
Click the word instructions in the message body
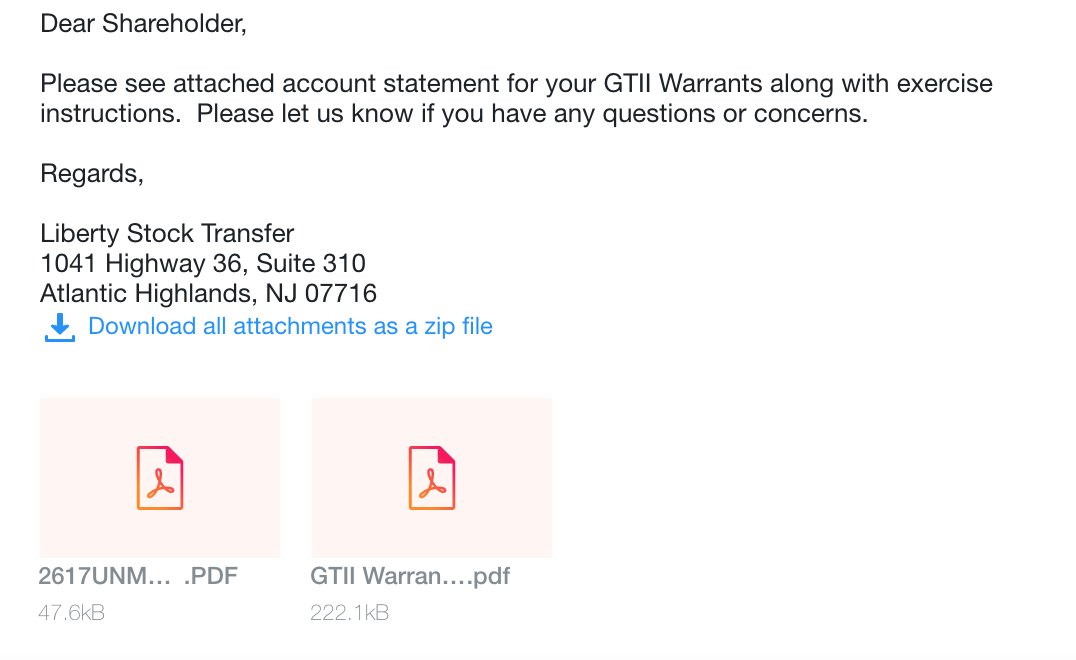[110, 114]
